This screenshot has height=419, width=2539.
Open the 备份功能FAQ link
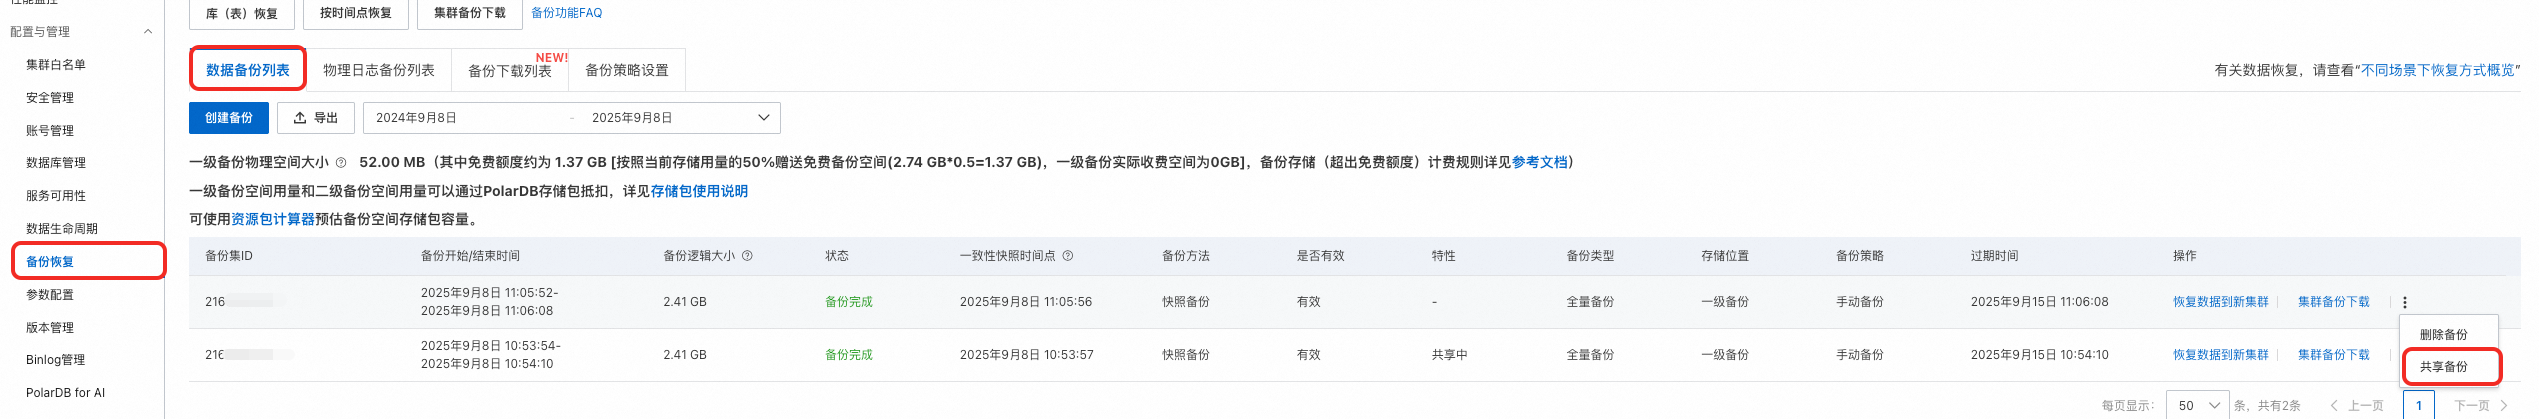point(566,13)
